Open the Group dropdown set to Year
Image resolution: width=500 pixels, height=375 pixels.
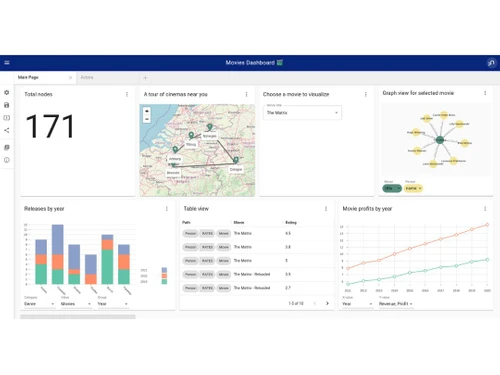(113, 304)
